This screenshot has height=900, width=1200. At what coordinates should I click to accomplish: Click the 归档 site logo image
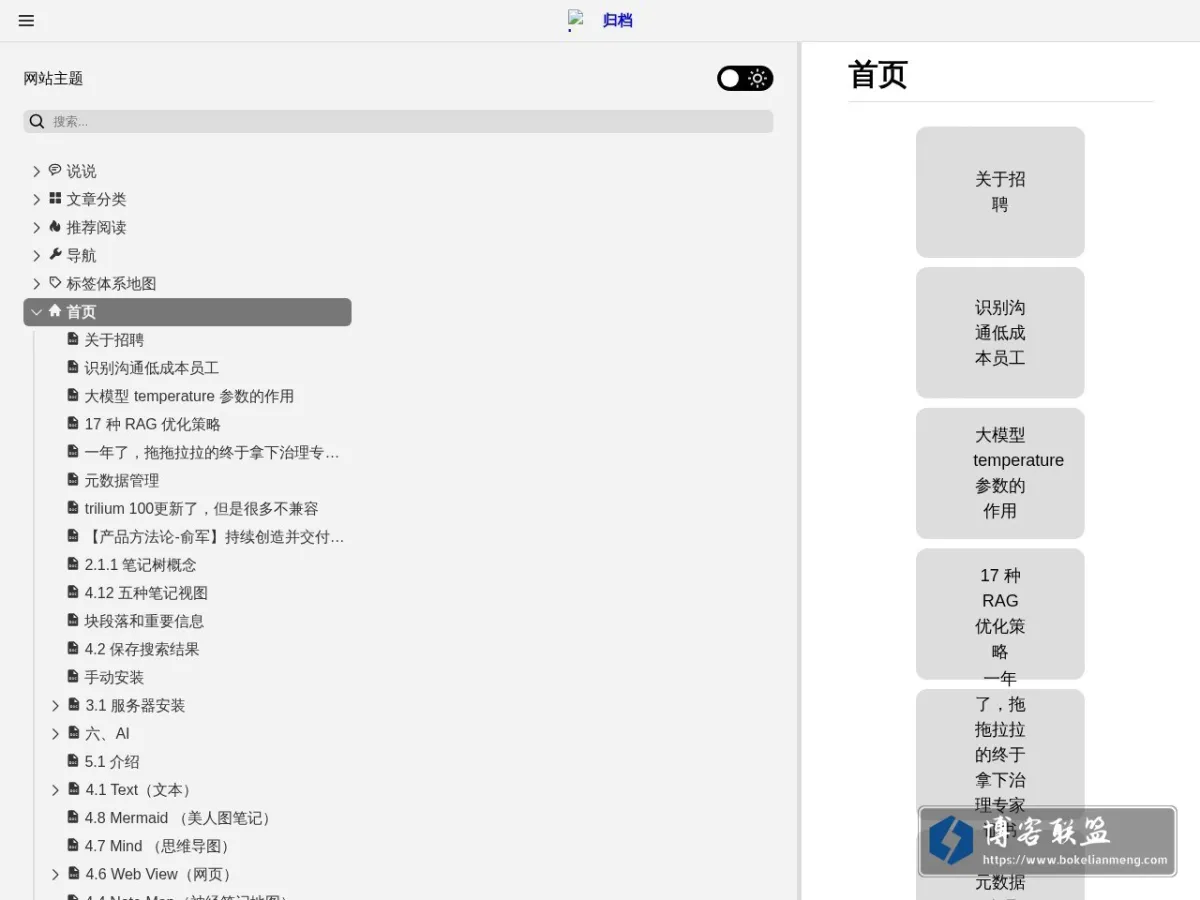[x=576, y=20]
